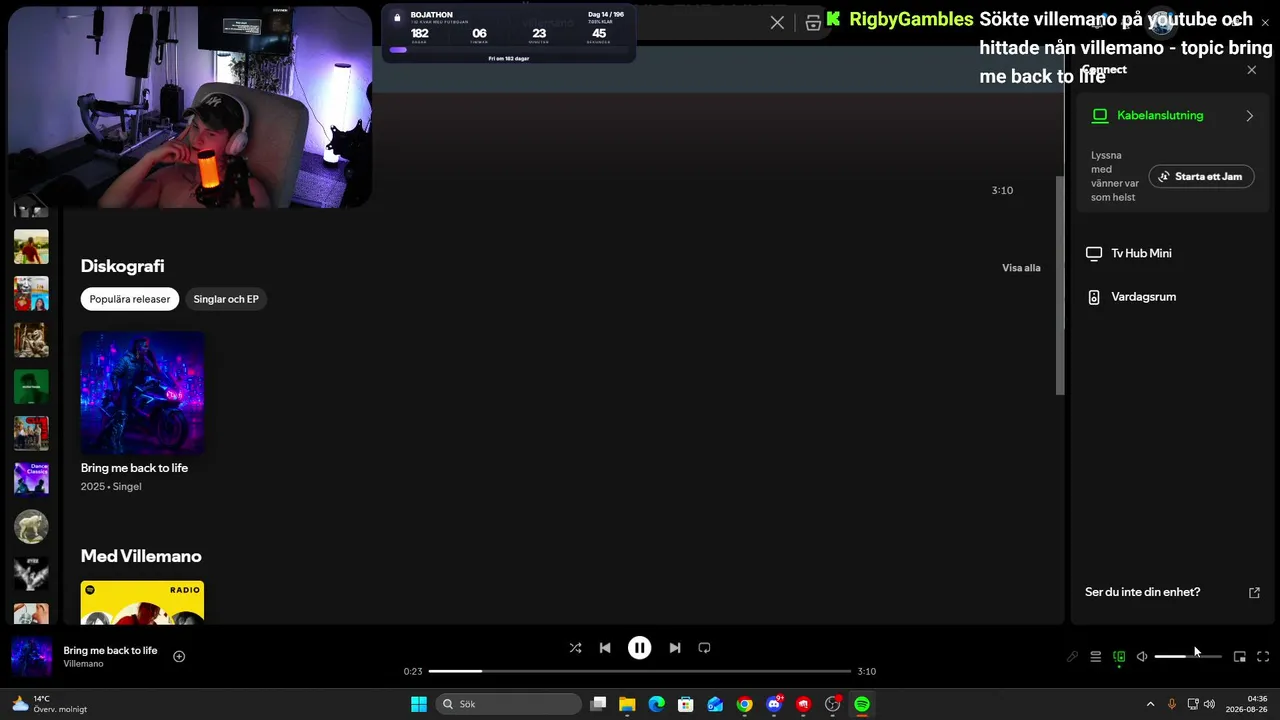Image resolution: width=1280 pixels, height=720 pixels.
Task: Switch the player to full screen
Action: (1263, 657)
